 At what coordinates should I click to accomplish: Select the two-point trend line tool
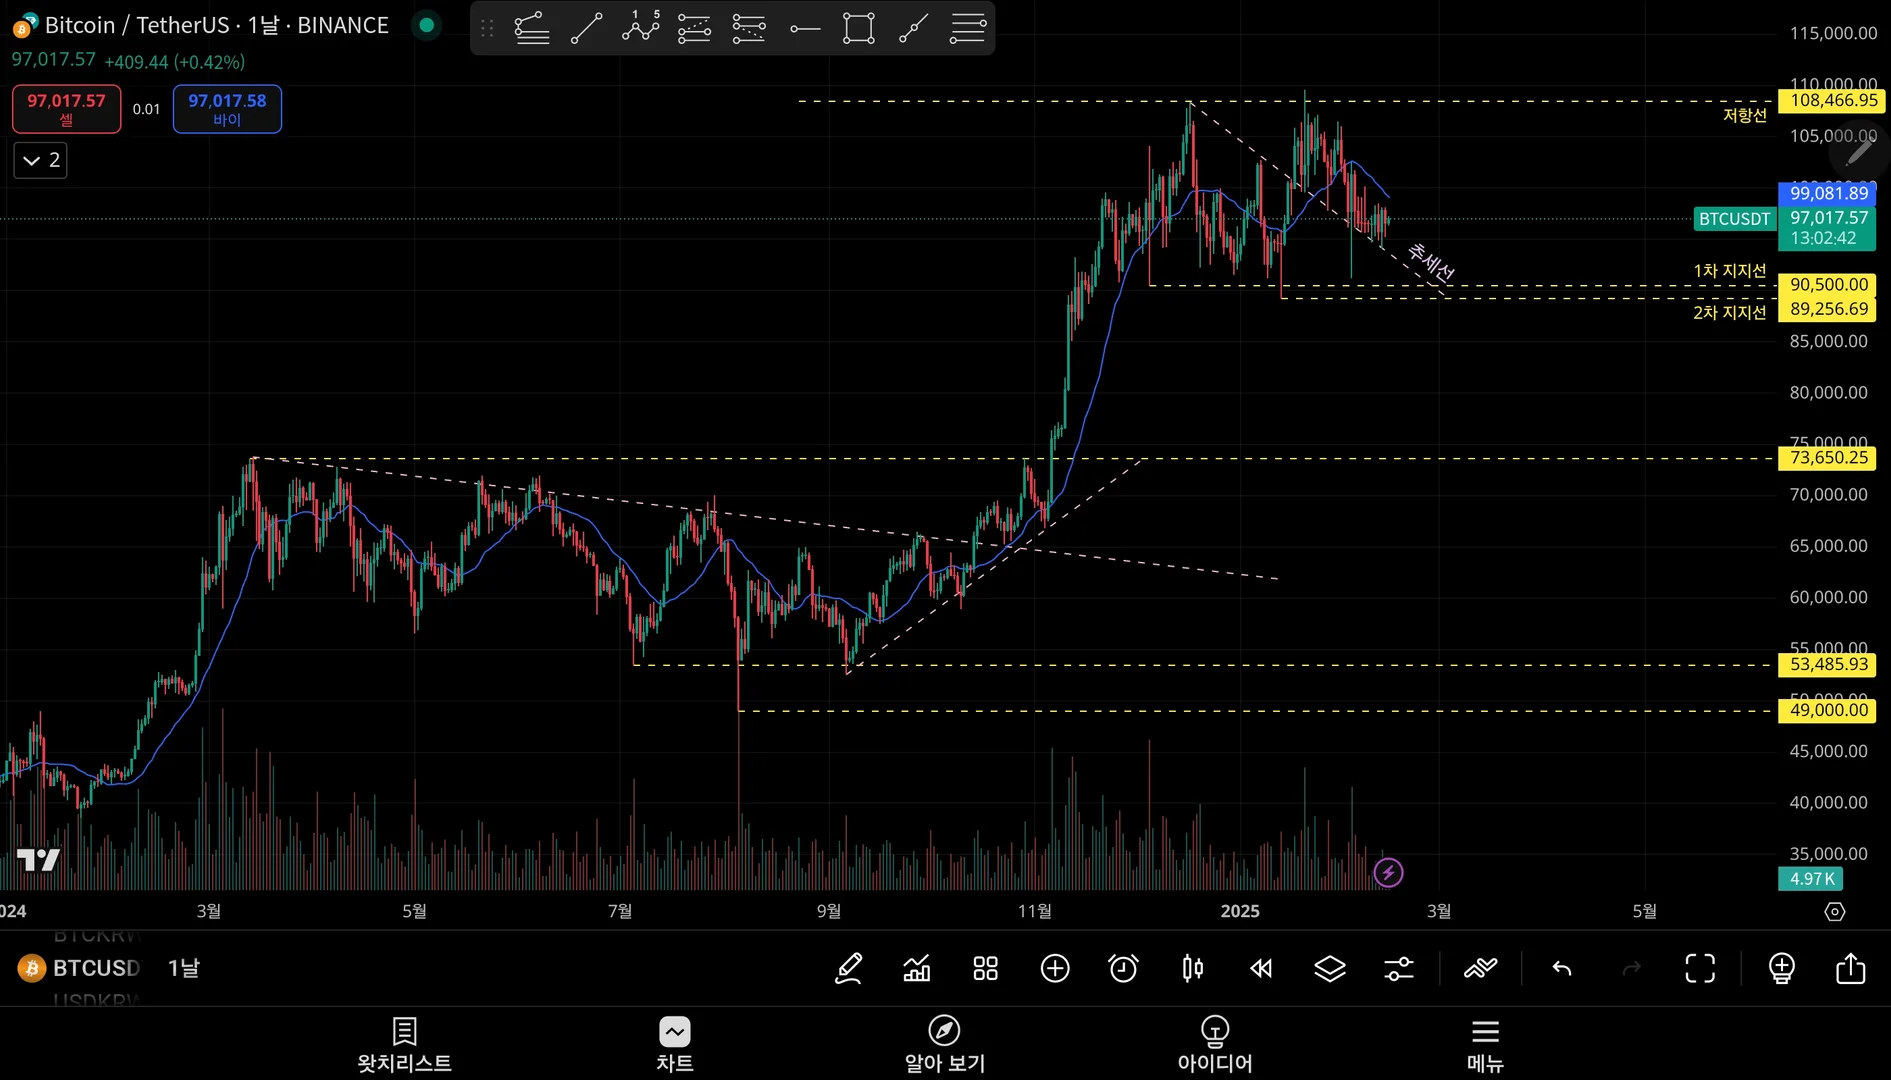click(586, 28)
